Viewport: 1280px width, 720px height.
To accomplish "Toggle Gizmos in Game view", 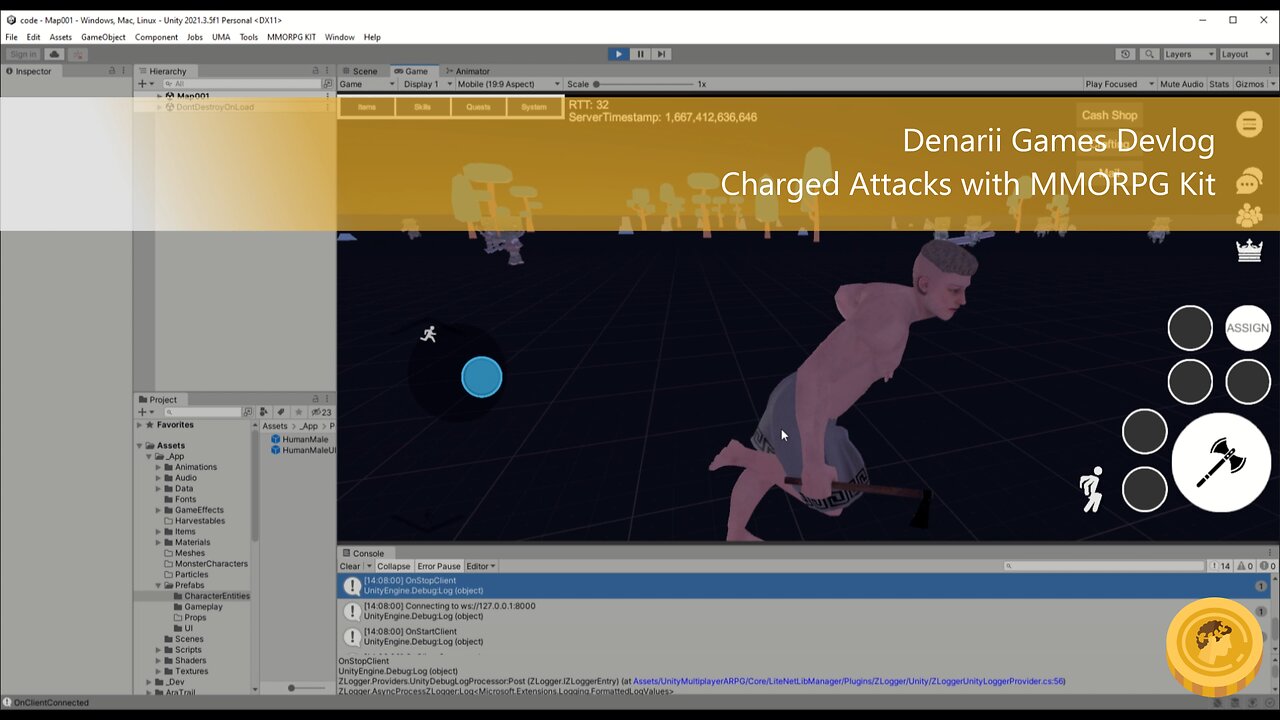I will (x=1249, y=84).
